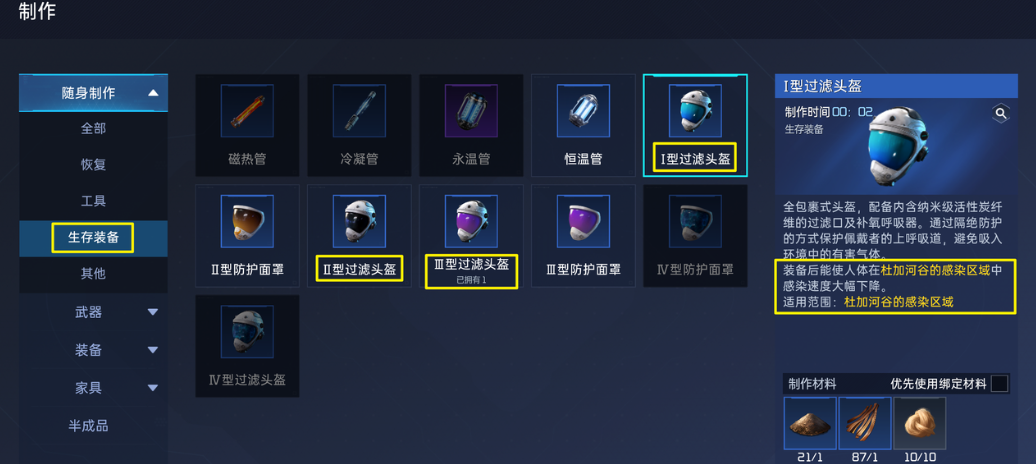This screenshot has height=464, width=1036.
Task: Expand the 武器 category arrow
Action: [153, 312]
